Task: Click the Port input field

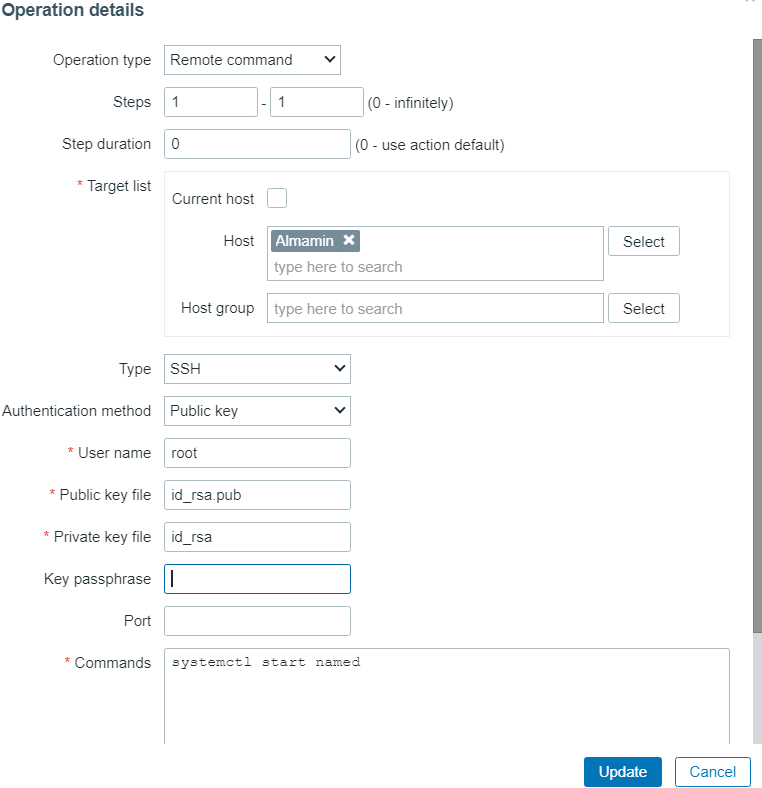Action: coord(257,621)
